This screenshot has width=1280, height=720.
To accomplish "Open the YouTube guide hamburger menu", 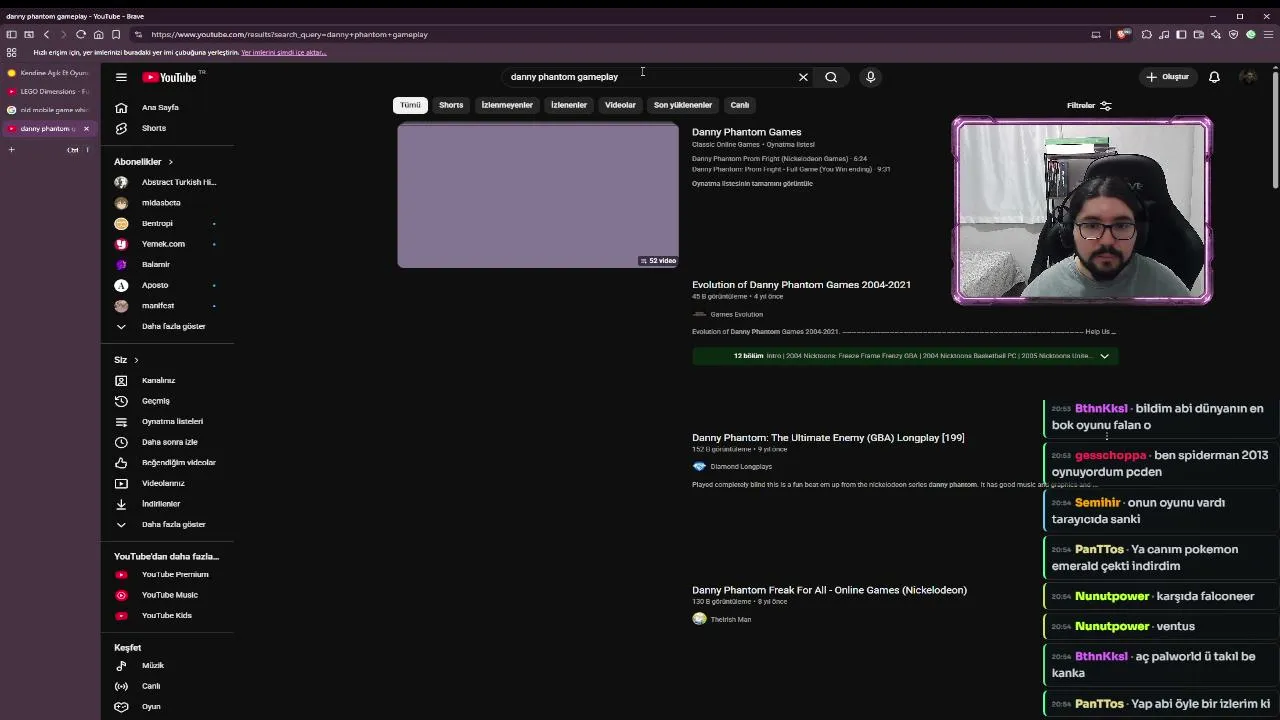I will (x=121, y=77).
